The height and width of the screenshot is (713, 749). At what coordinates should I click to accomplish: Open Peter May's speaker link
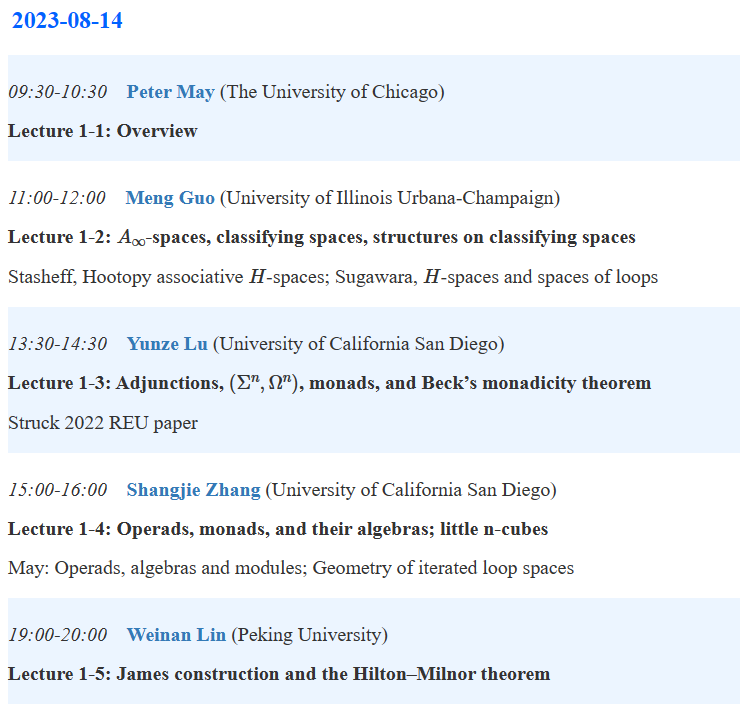coord(170,92)
